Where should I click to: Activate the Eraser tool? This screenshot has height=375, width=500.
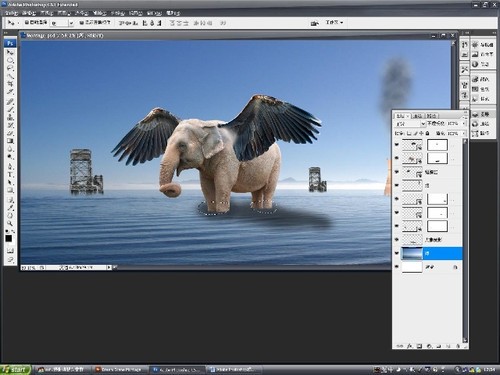coord(10,133)
